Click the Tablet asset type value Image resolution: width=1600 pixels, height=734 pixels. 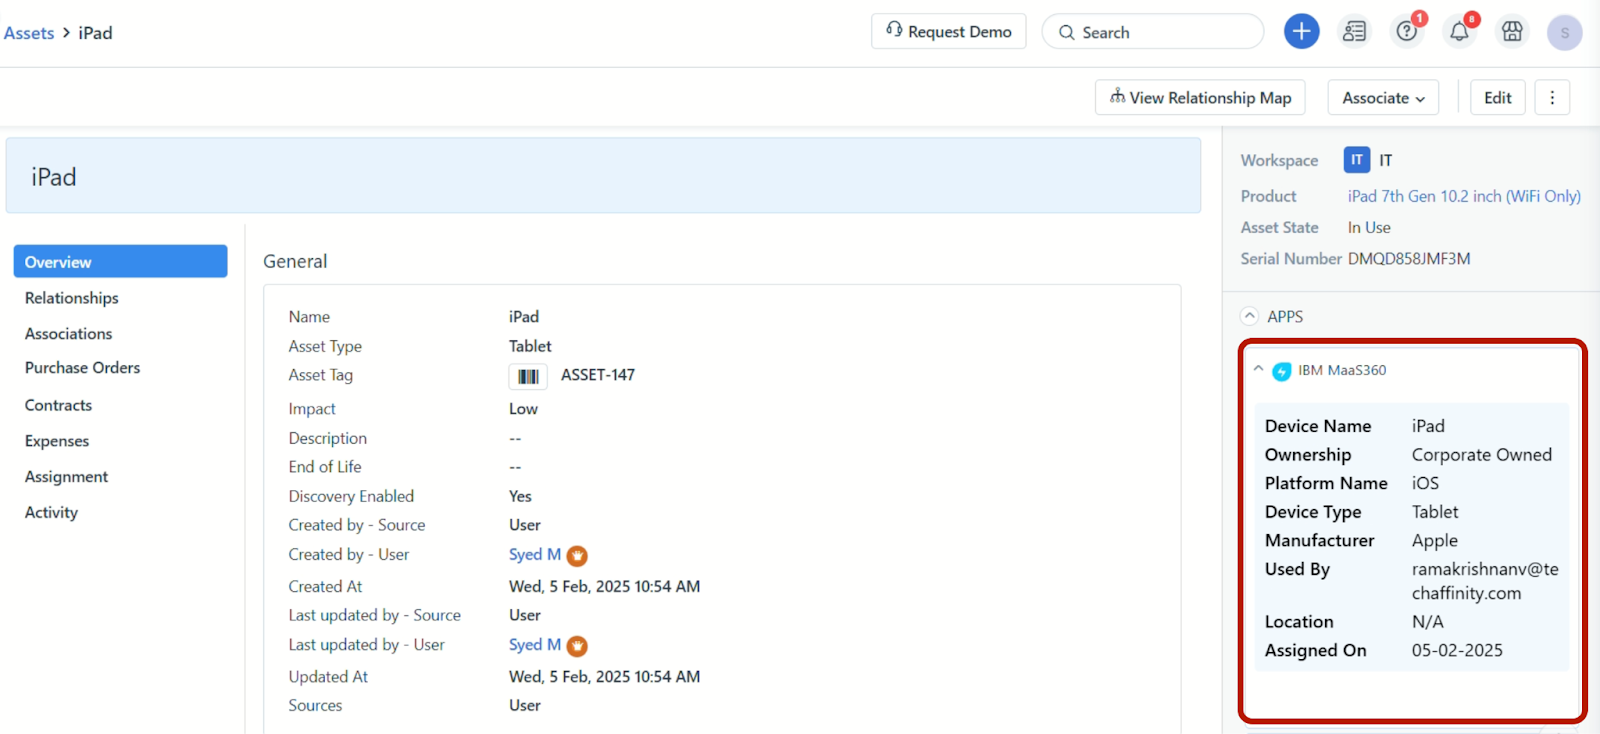point(530,346)
